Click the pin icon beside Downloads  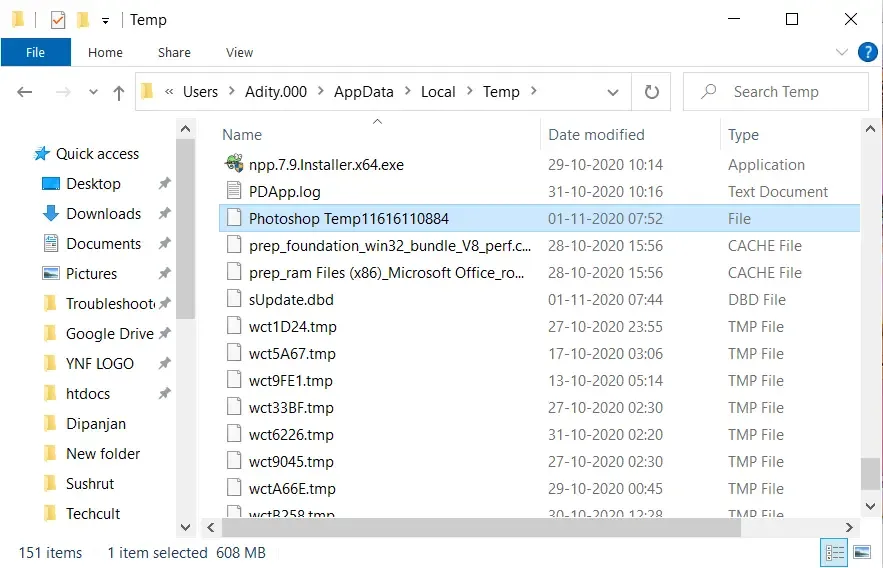[x=164, y=214]
